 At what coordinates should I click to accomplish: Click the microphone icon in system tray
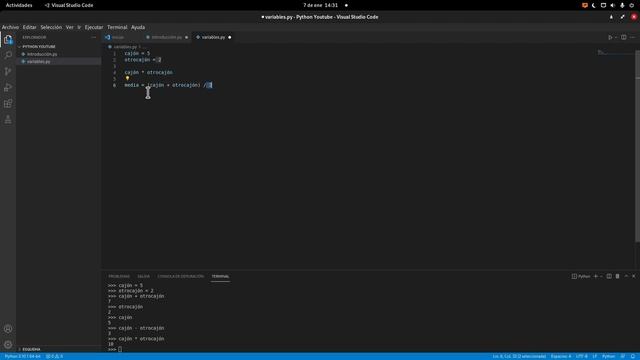point(622,5)
